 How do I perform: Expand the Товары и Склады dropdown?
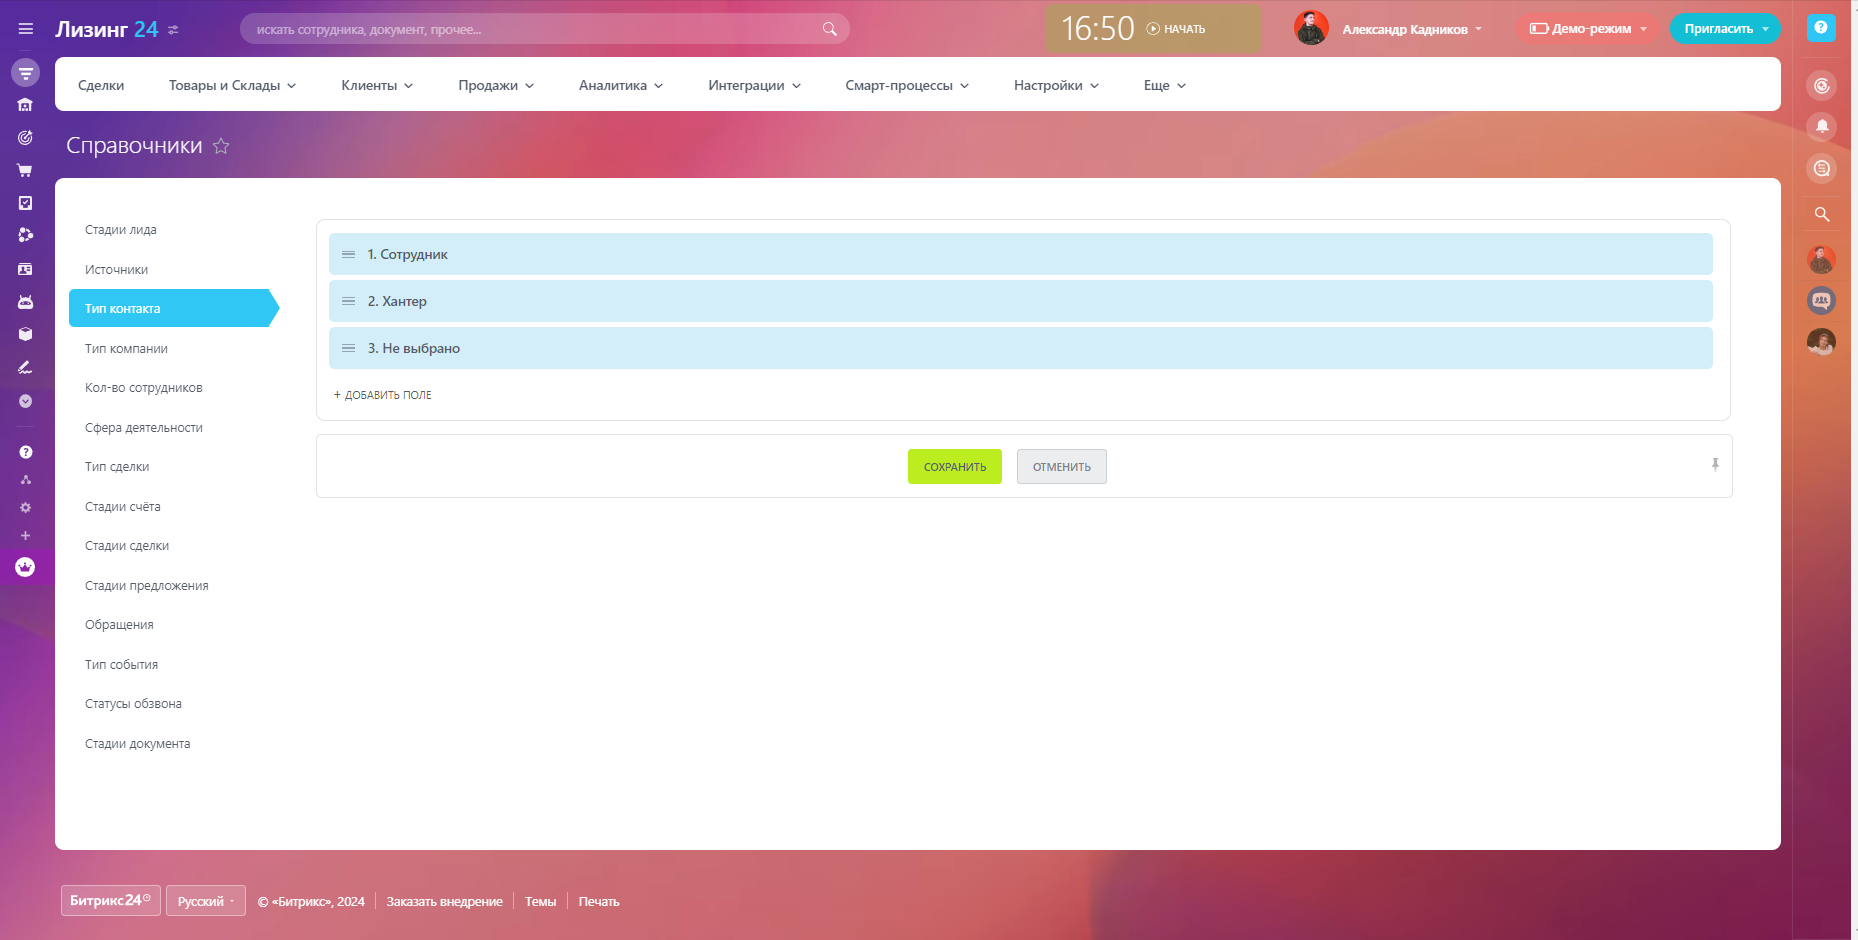click(x=232, y=86)
